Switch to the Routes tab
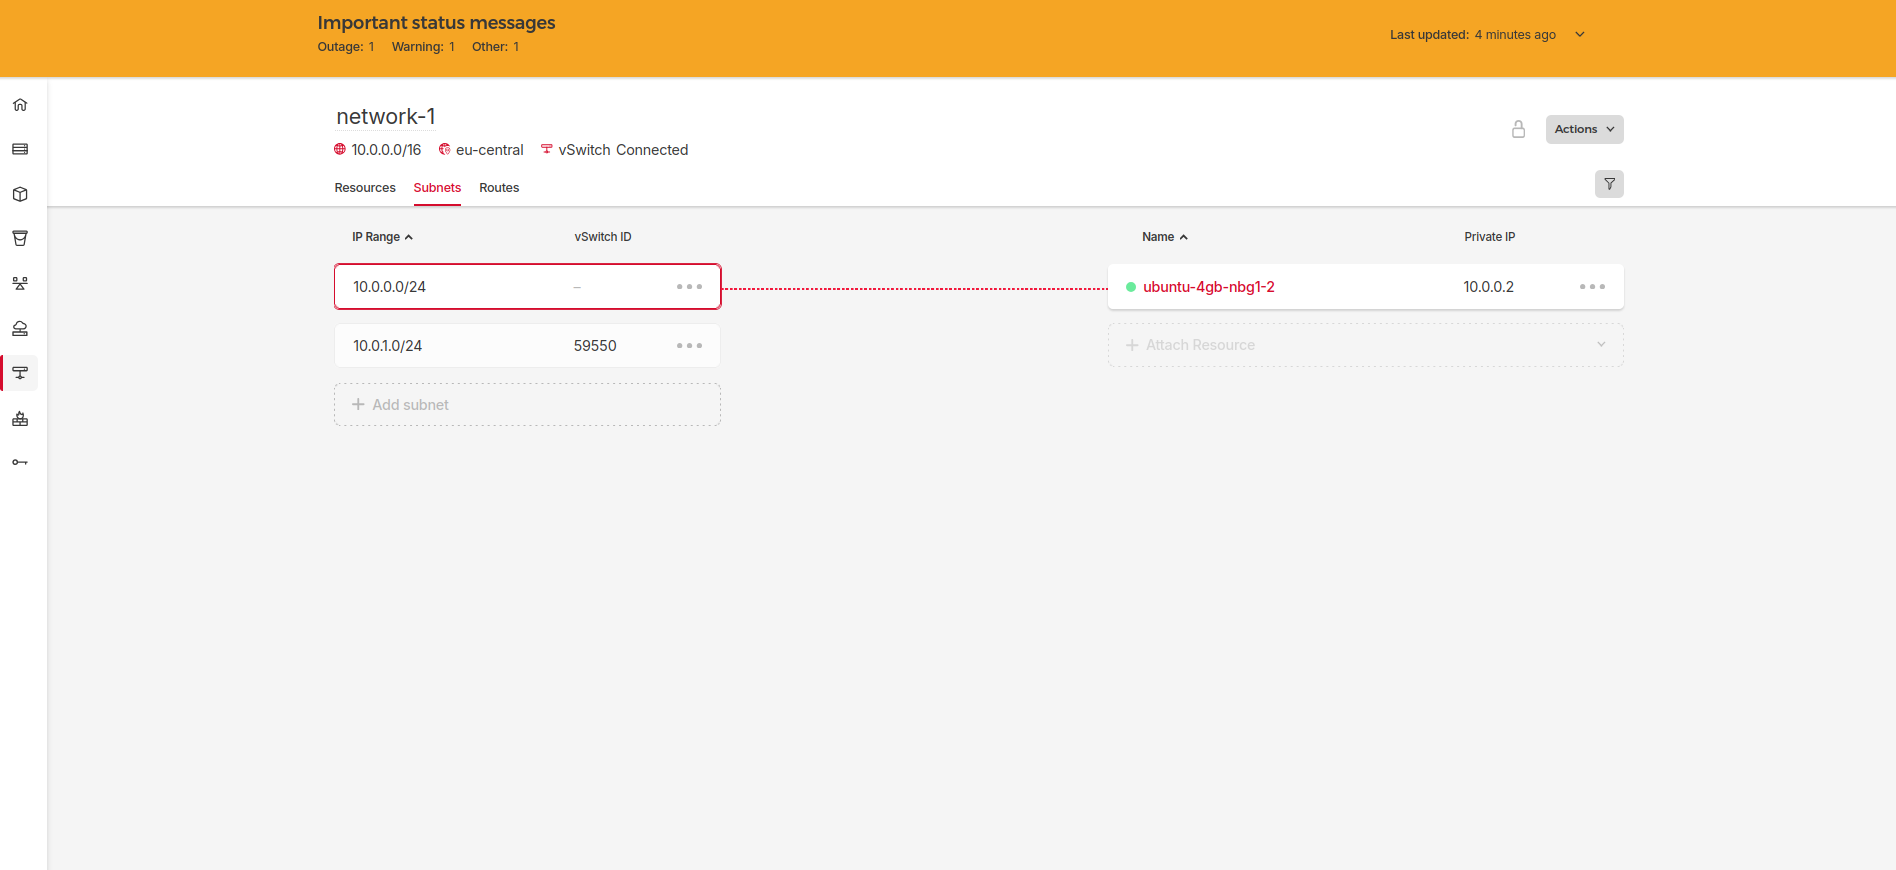Image resolution: width=1896 pixels, height=870 pixels. pos(499,188)
